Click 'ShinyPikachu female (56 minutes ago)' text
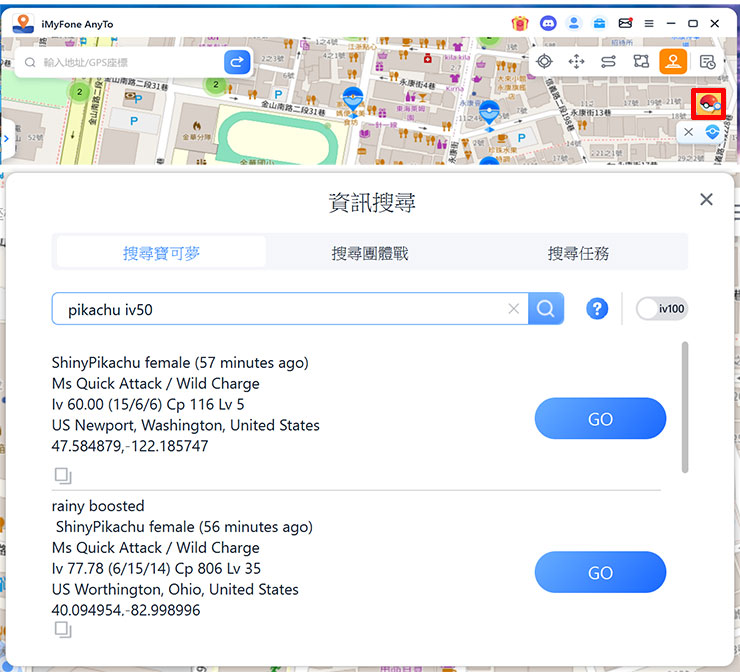This screenshot has height=672, width=740. [185, 527]
